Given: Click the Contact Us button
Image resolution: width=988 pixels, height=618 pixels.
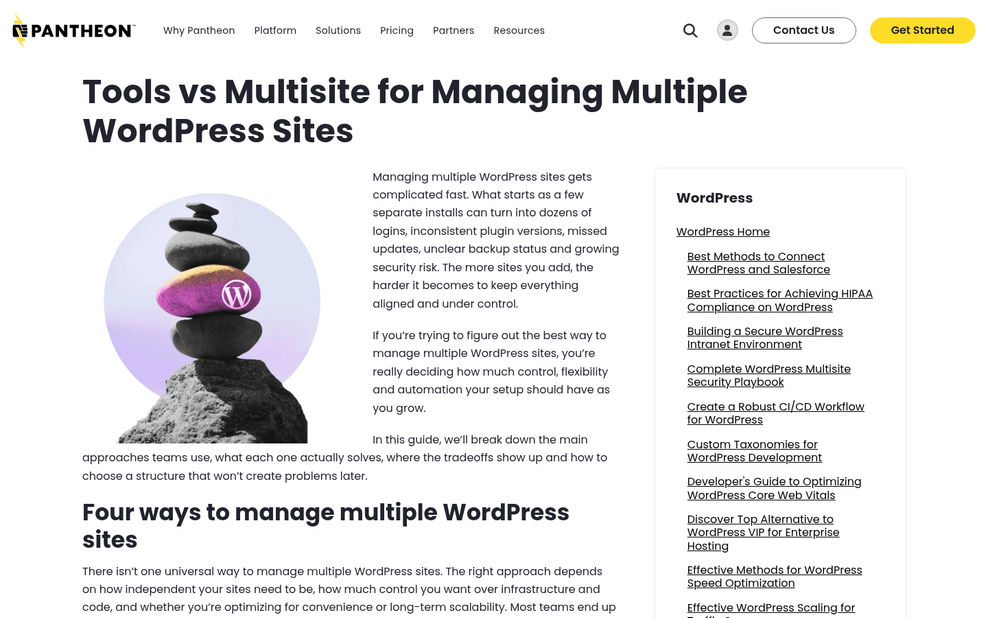Looking at the screenshot, I should click(803, 30).
